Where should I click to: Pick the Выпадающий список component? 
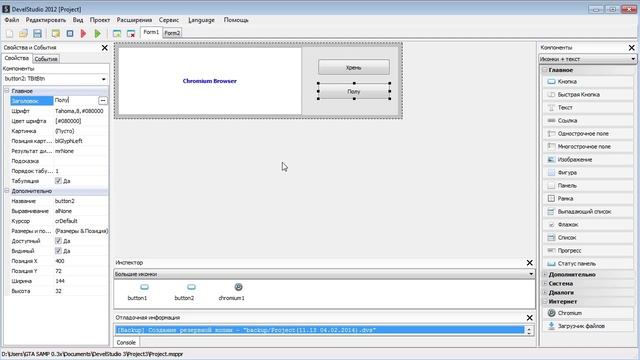click(x=588, y=211)
